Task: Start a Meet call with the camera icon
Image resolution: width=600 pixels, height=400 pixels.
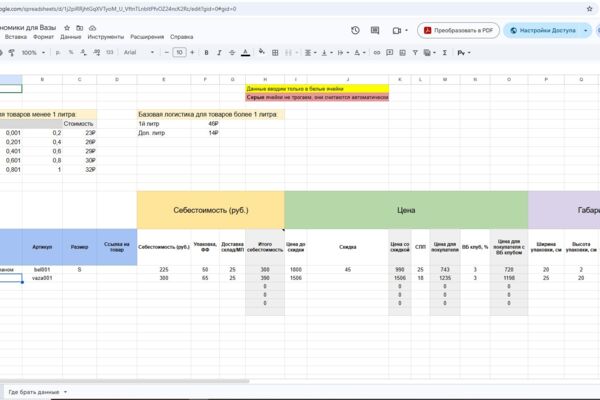Action: (x=396, y=30)
